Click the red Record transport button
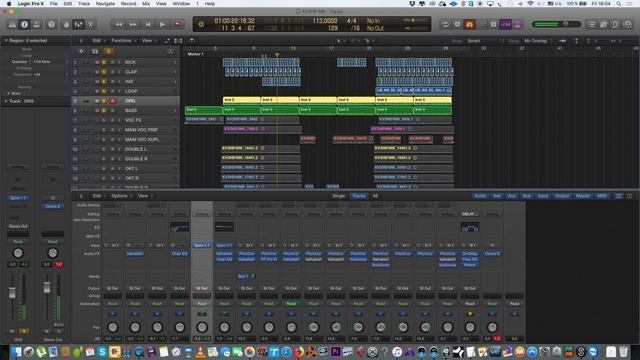This screenshot has height=360, width=640. (177, 24)
